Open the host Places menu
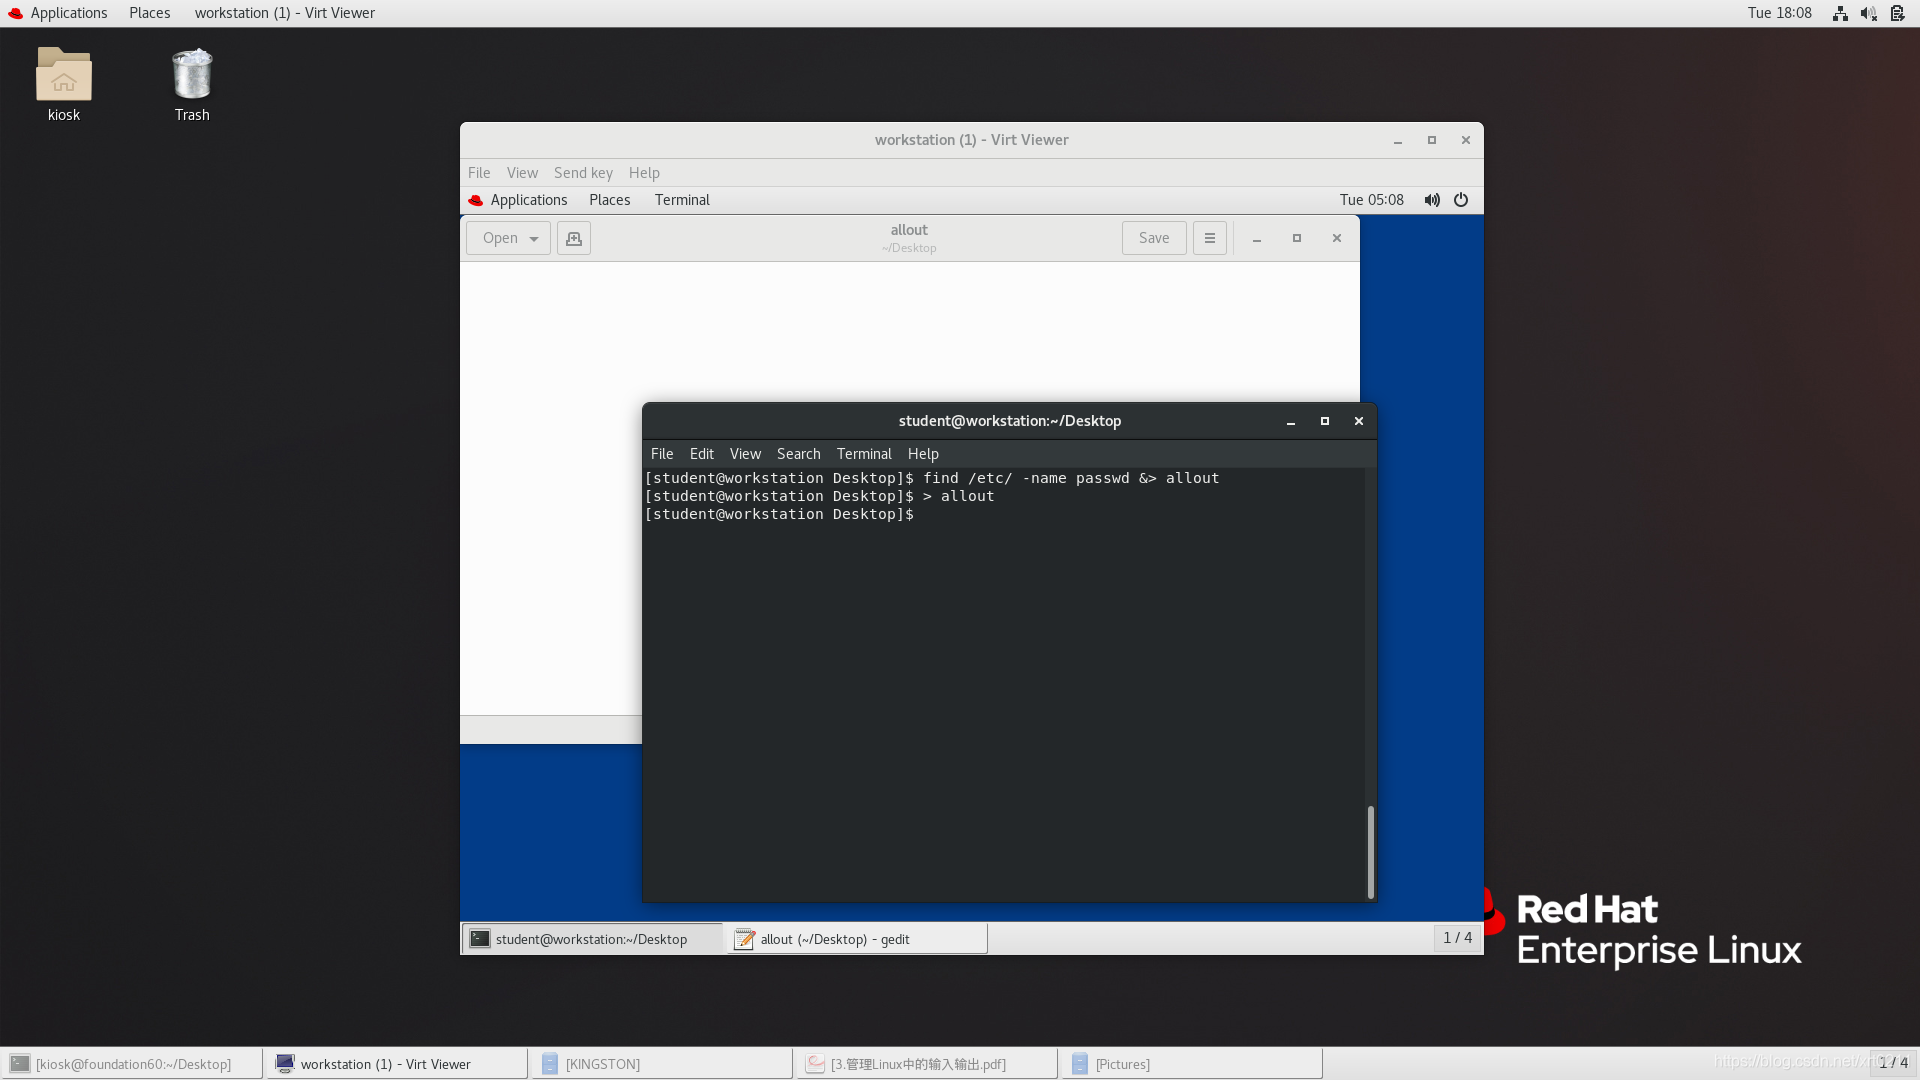Viewport: 1920px width, 1080px height. [x=149, y=13]
